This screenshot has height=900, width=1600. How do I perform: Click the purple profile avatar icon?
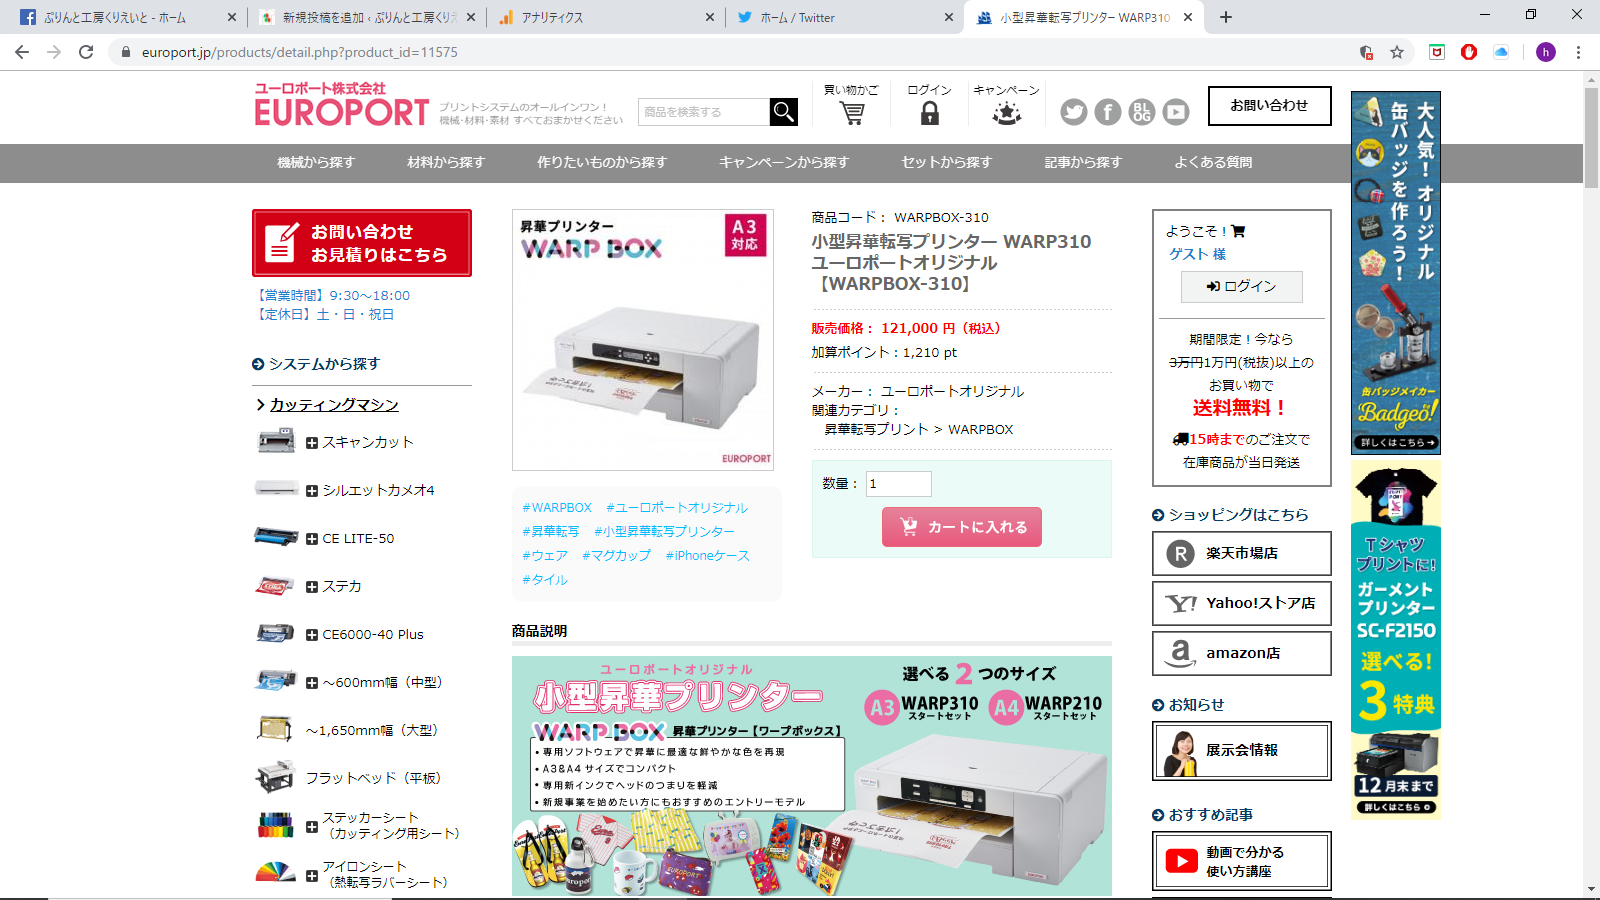click(1546, 52)
